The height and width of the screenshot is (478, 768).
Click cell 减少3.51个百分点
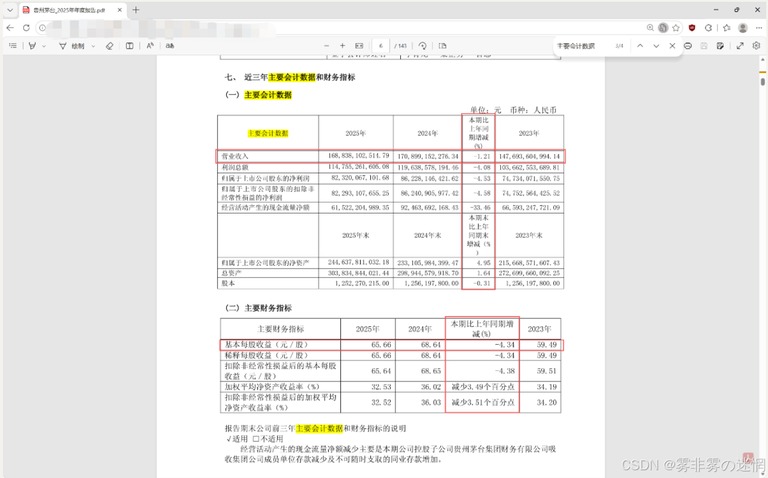483,403
